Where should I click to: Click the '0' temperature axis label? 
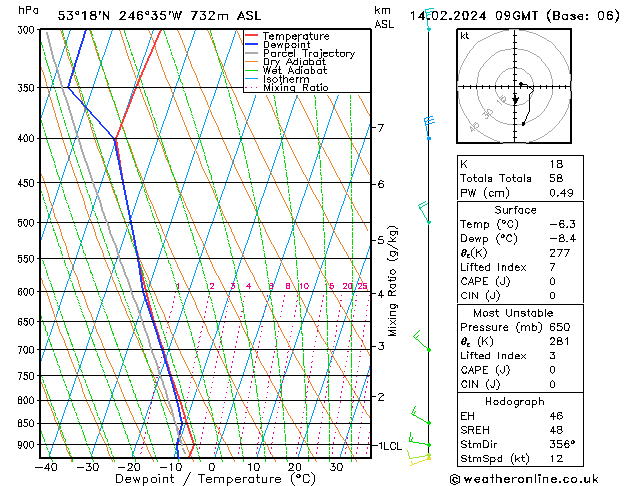[212, 467]
